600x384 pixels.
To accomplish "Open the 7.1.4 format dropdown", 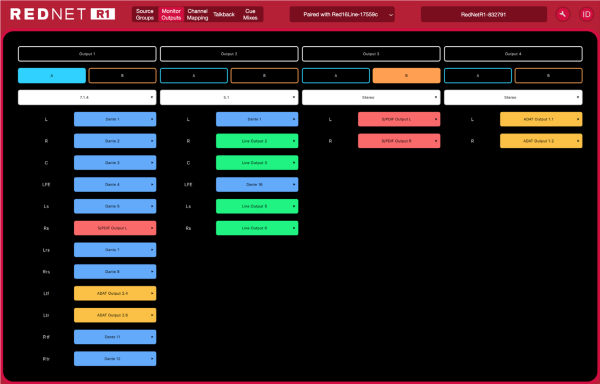I will click(x=87, y=98).
